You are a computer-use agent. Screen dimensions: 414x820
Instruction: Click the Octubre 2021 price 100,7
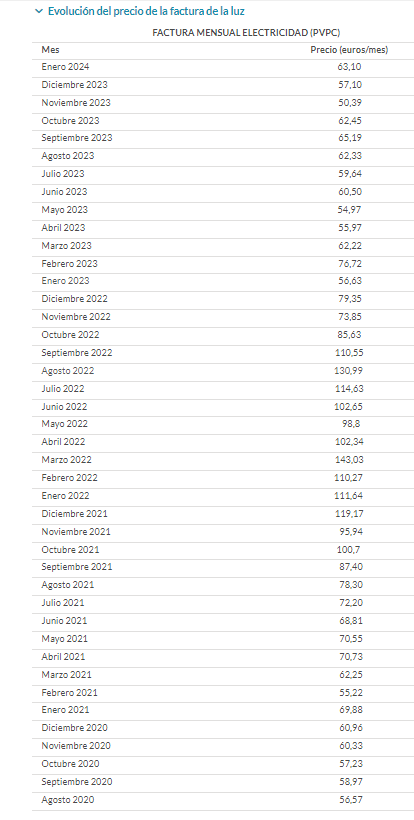[348, 550]
